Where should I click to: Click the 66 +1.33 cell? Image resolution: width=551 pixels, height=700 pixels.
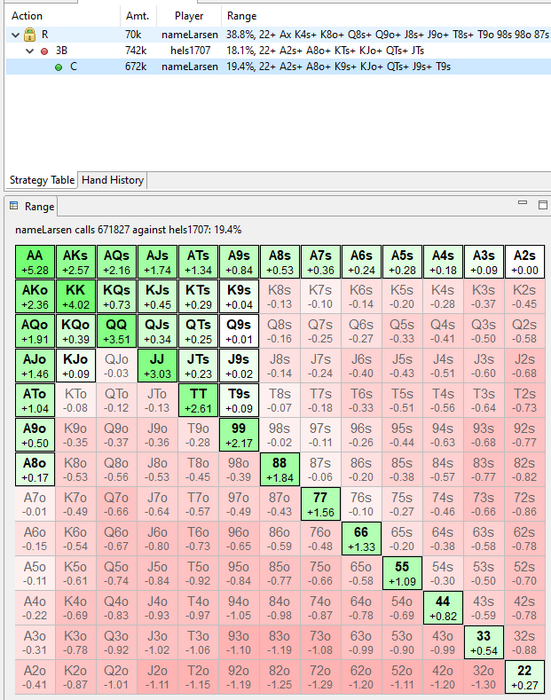coord(361,539)
